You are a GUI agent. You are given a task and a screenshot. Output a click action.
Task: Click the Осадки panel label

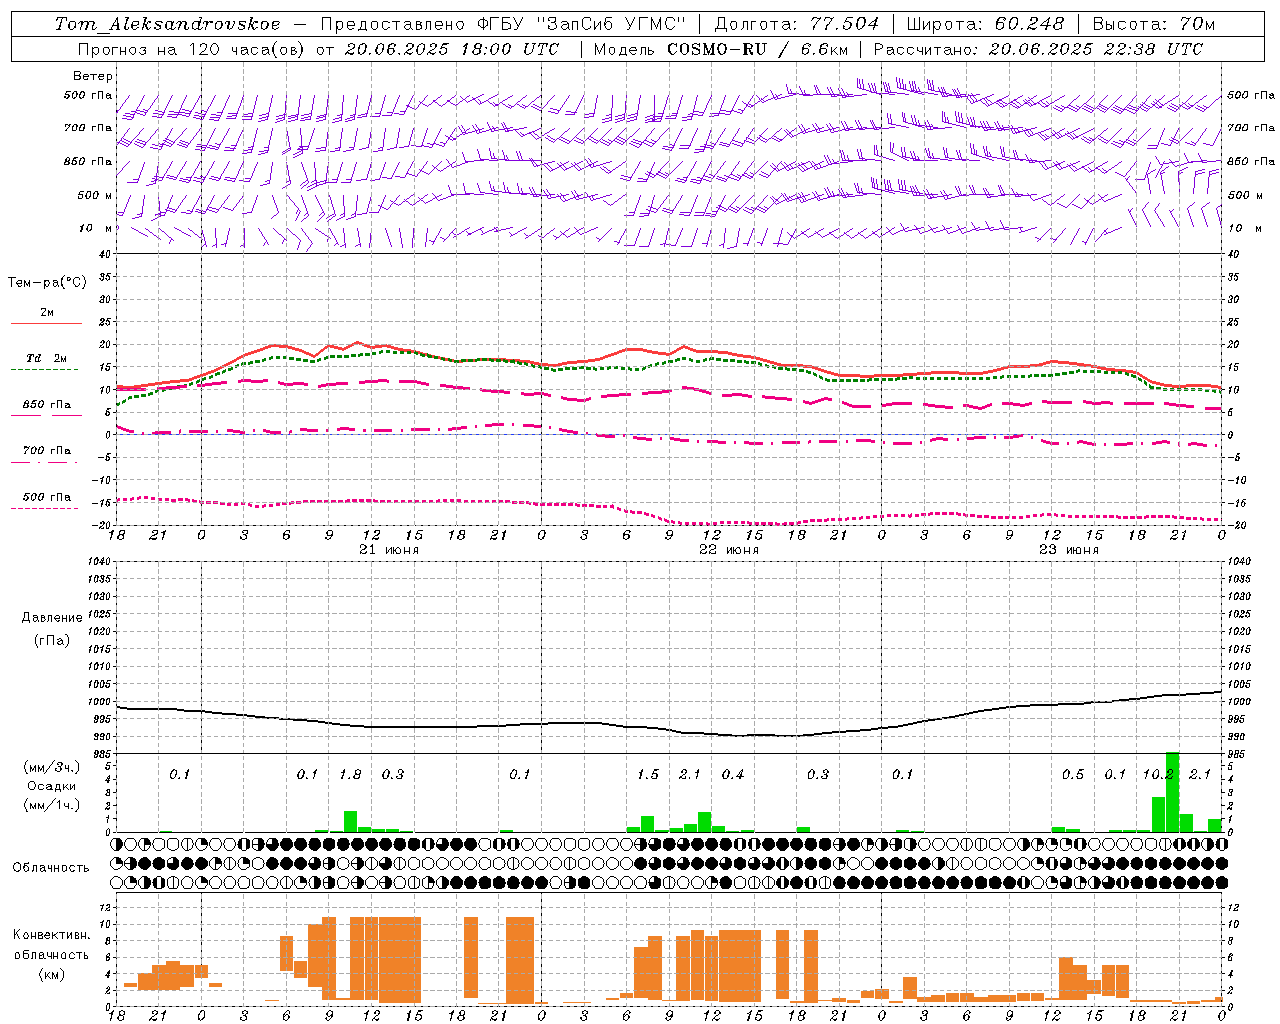(52, 786)
